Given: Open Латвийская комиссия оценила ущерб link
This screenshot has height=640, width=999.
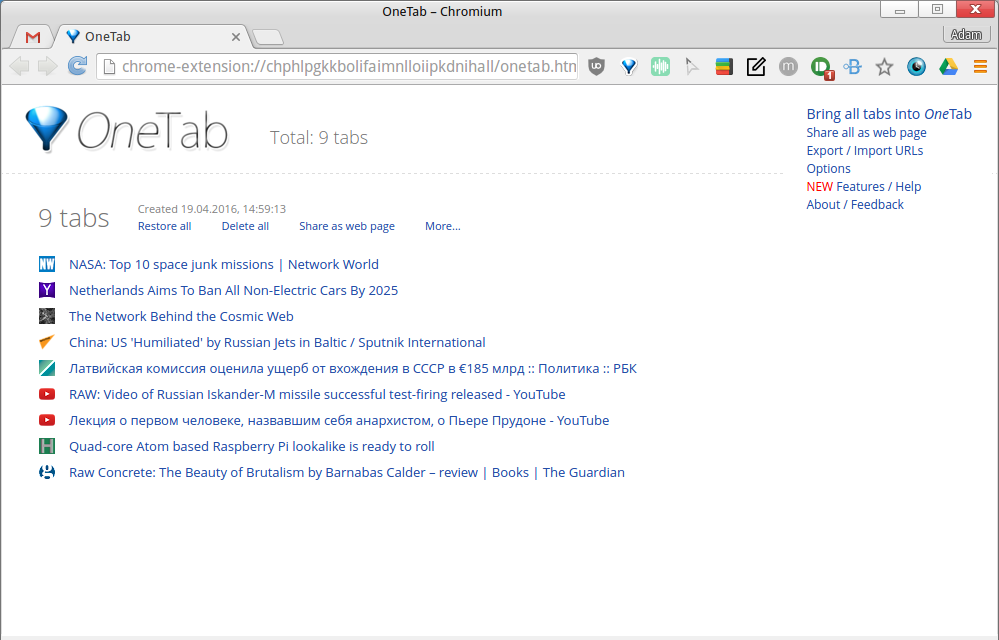Looking at the screenshot, I should 353,369.
